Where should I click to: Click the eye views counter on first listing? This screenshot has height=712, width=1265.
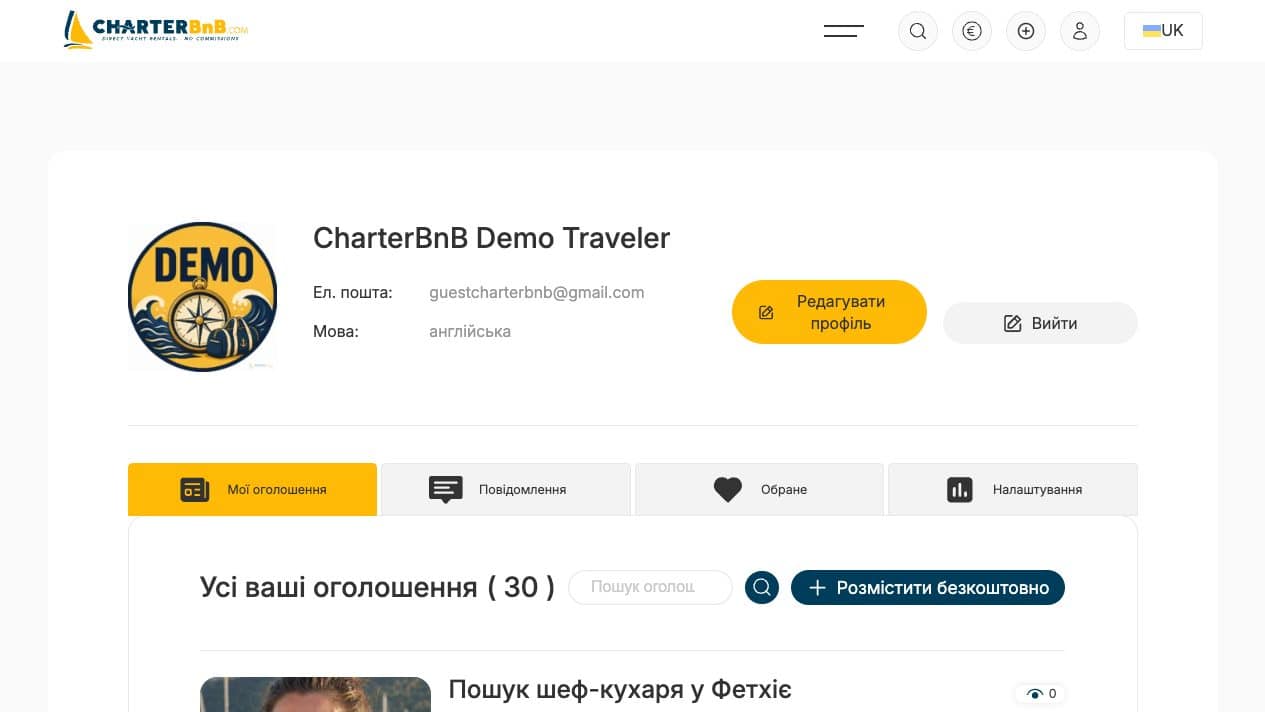tap(1041, 693)
